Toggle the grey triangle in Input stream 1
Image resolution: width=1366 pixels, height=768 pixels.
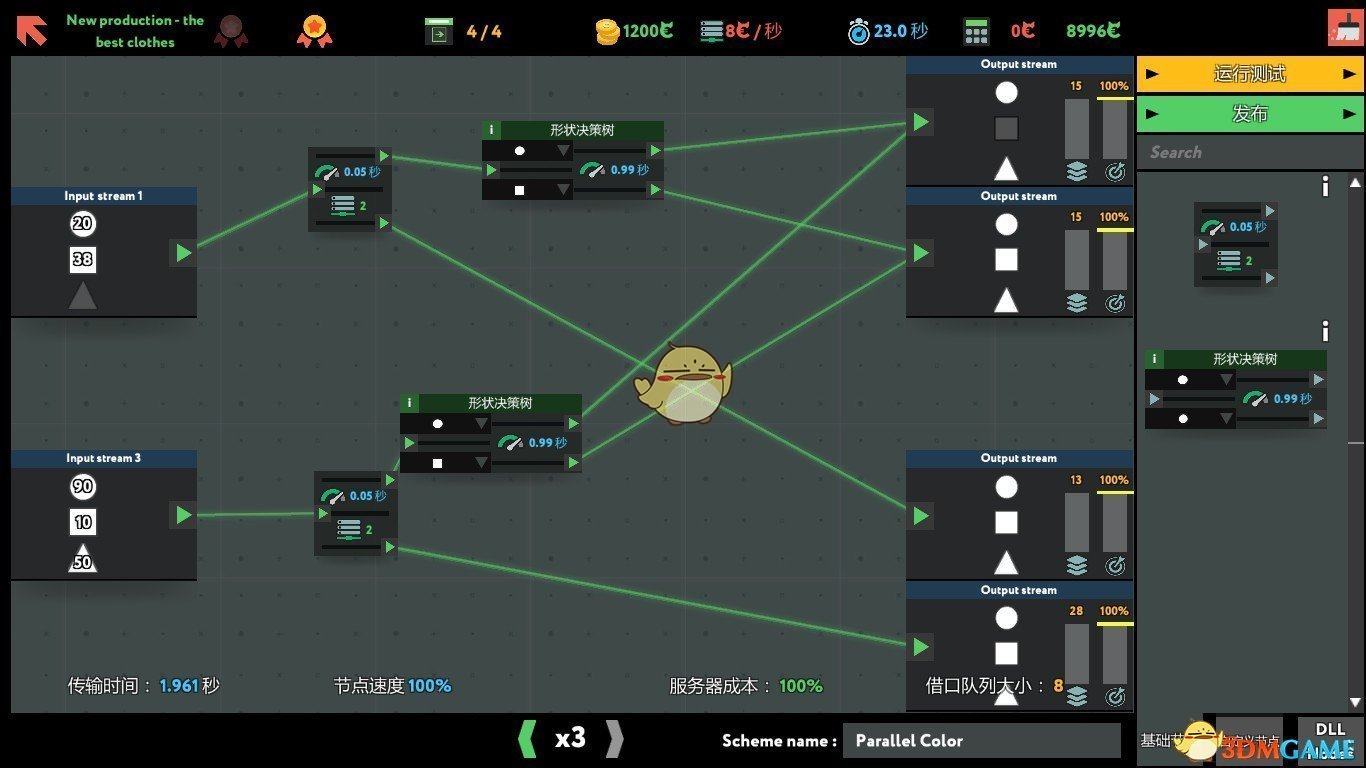tap(83, 295)
